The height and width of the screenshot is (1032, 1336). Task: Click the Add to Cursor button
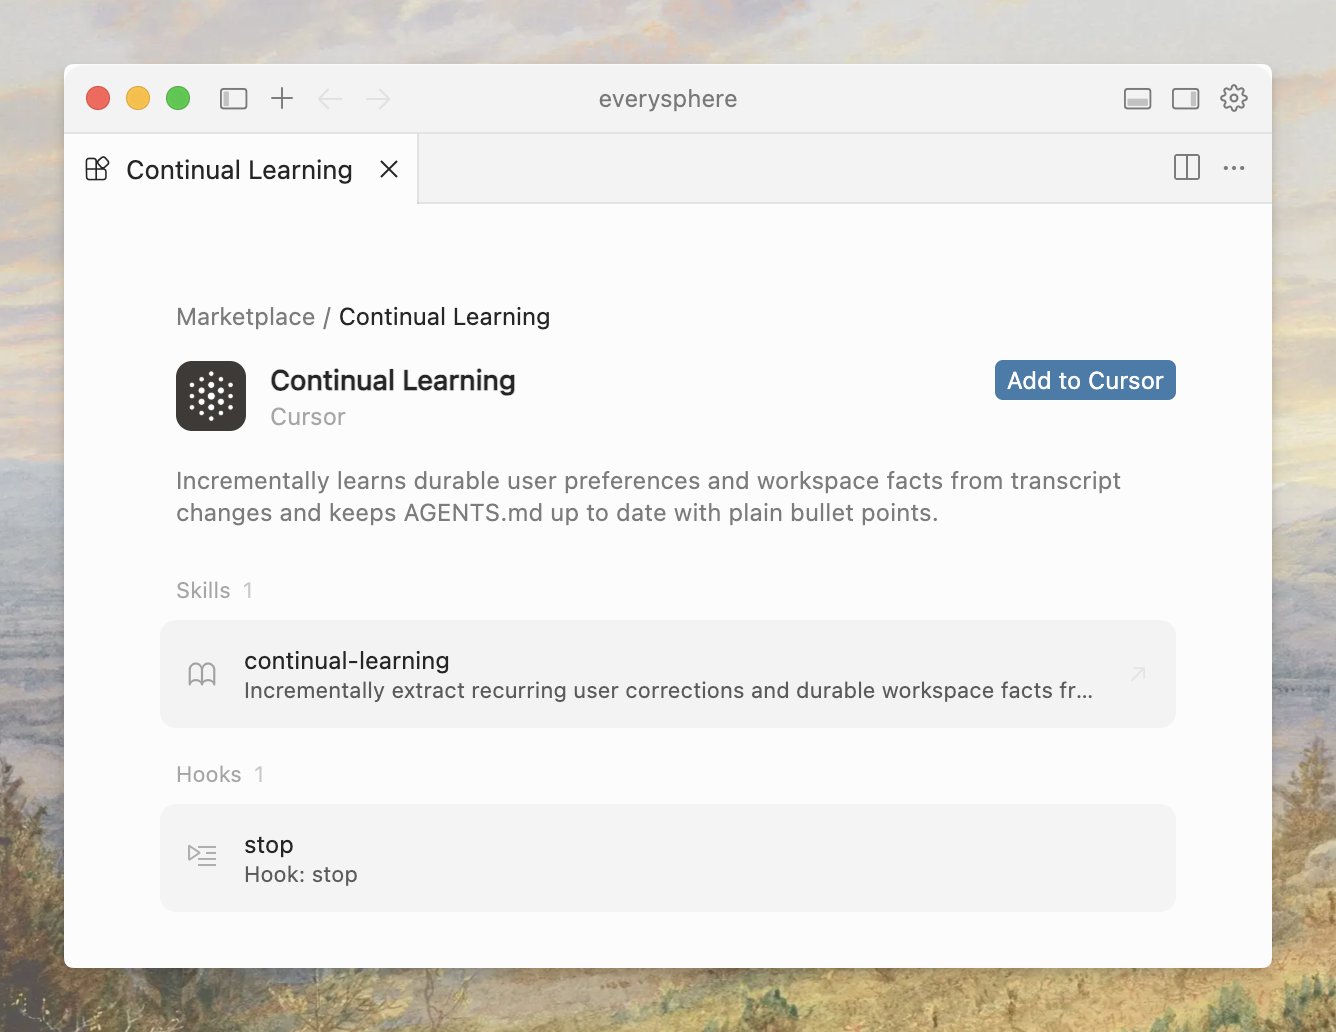pyautogui.click(x=1085, y=380)
